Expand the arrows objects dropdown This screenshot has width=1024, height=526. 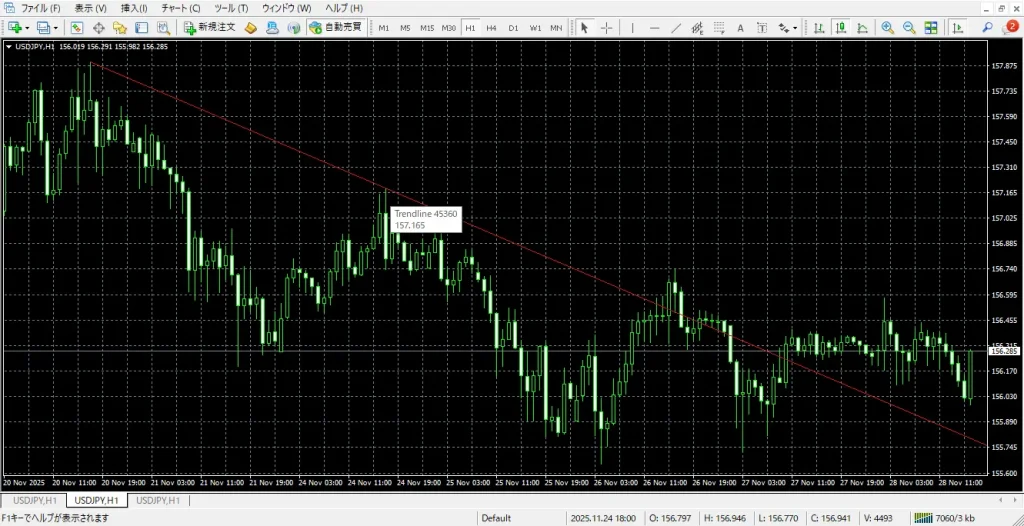point(796,28)
